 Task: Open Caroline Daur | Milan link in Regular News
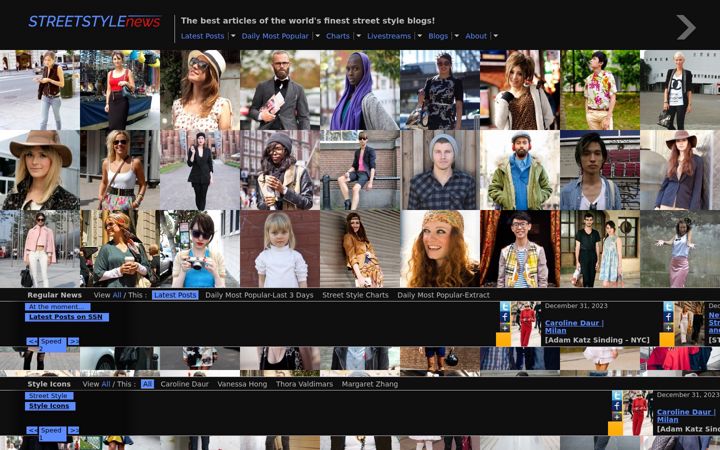point(574,327)
